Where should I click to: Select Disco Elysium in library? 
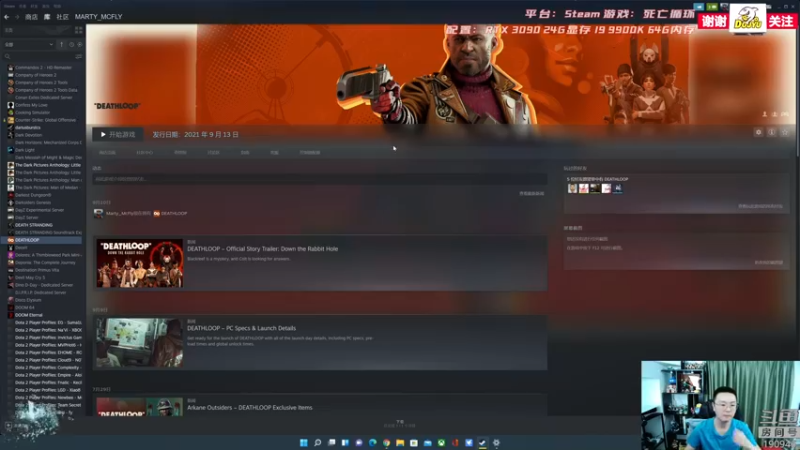click(28, 300)
